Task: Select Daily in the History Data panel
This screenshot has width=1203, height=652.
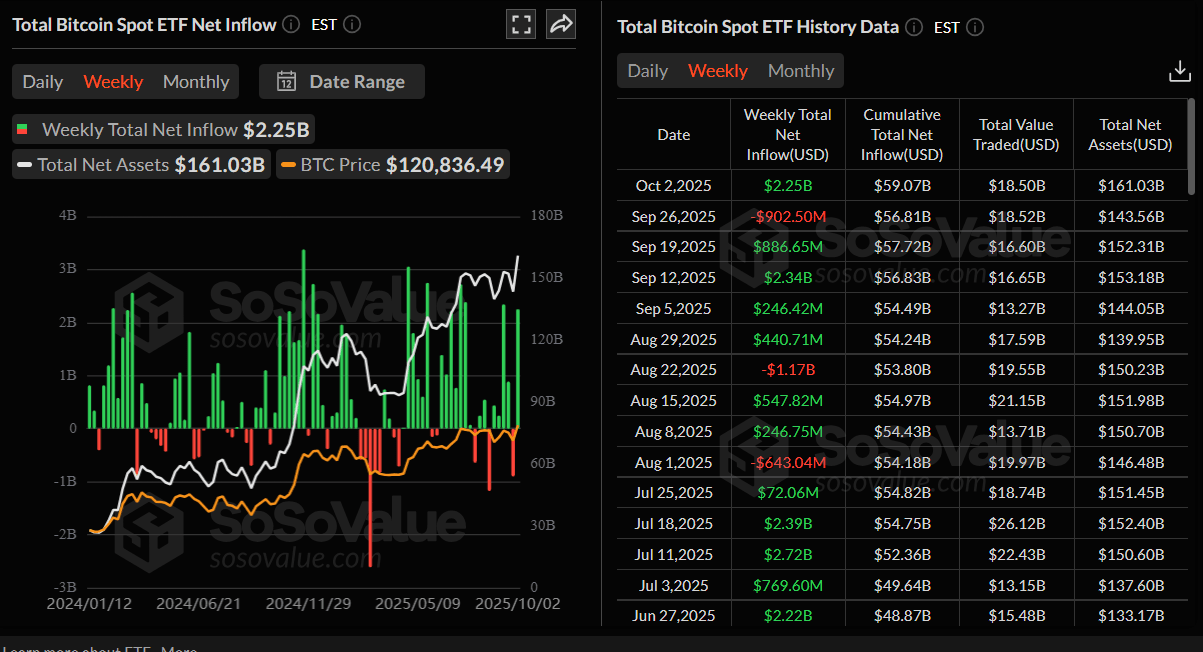Action: click(x=647, y=71)
